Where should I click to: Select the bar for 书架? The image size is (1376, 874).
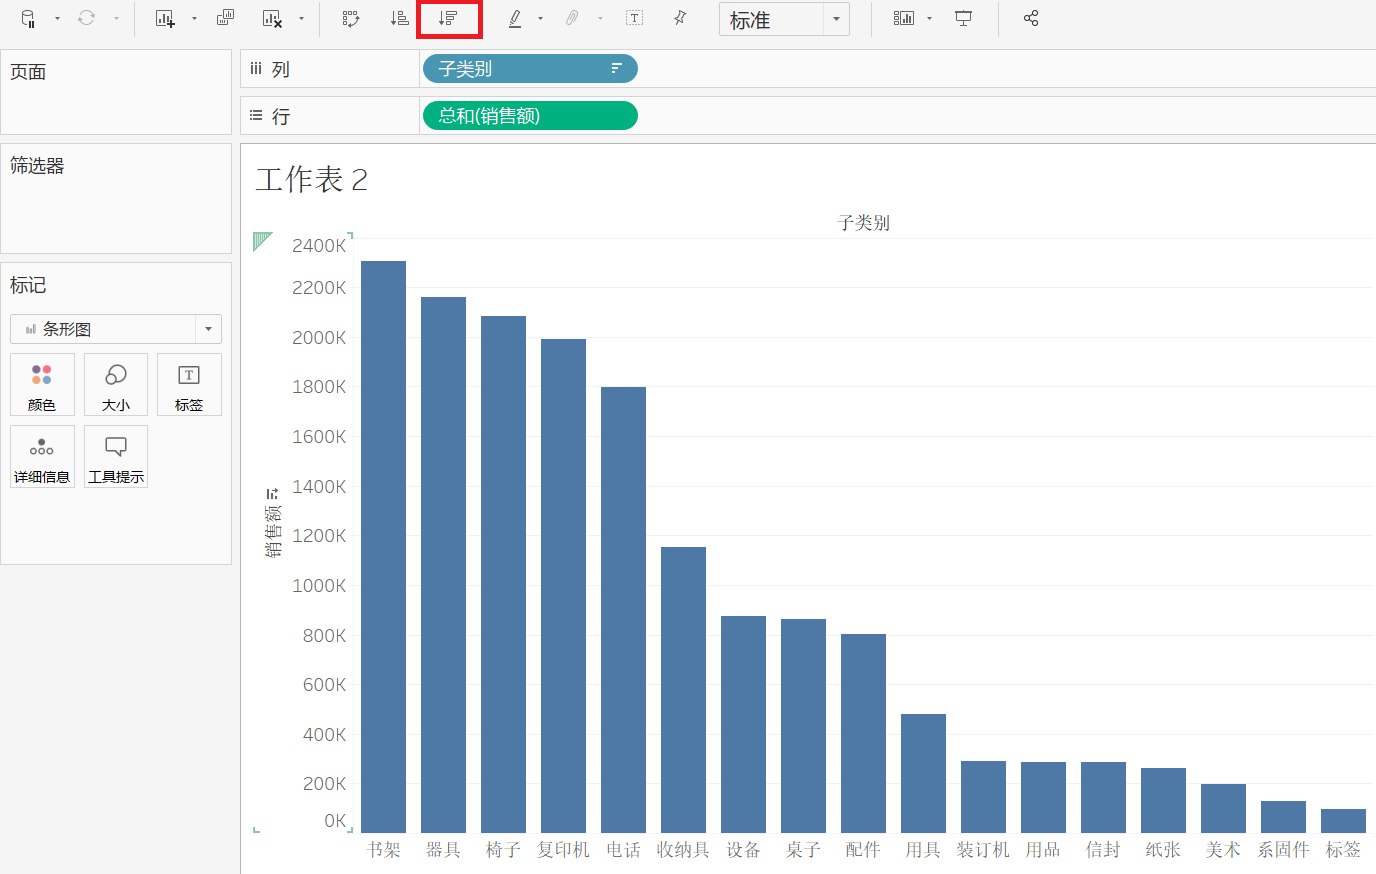click(383, 547)
